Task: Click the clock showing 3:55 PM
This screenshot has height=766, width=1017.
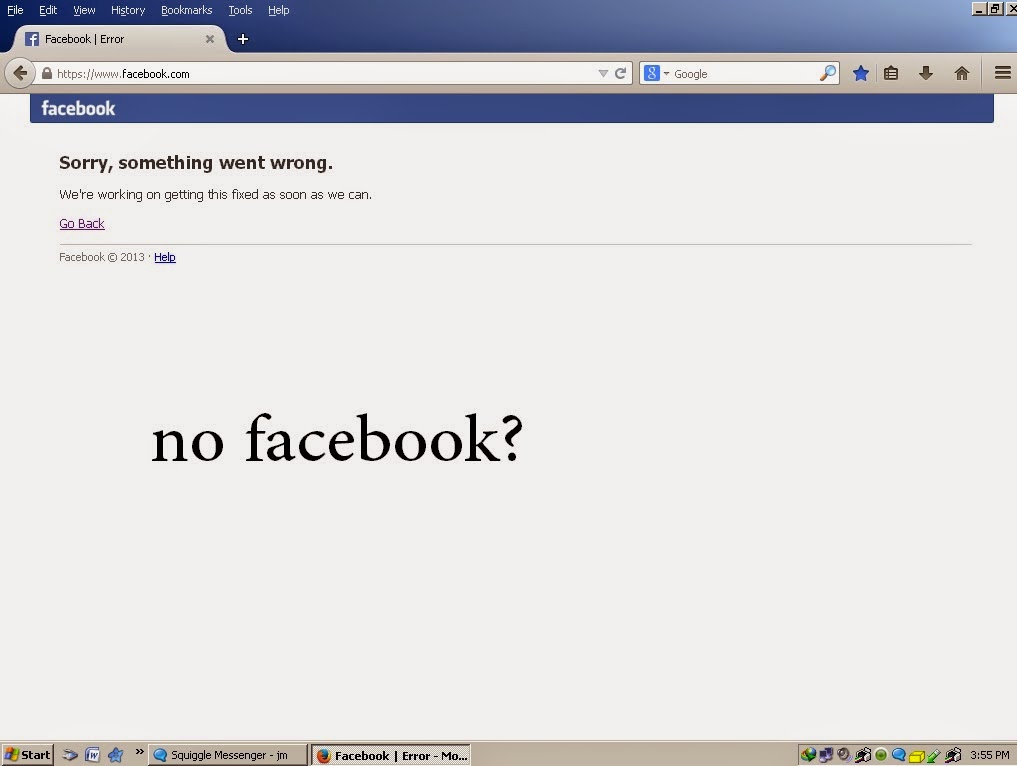Action: pyautogui.click(x=990, y=755)
